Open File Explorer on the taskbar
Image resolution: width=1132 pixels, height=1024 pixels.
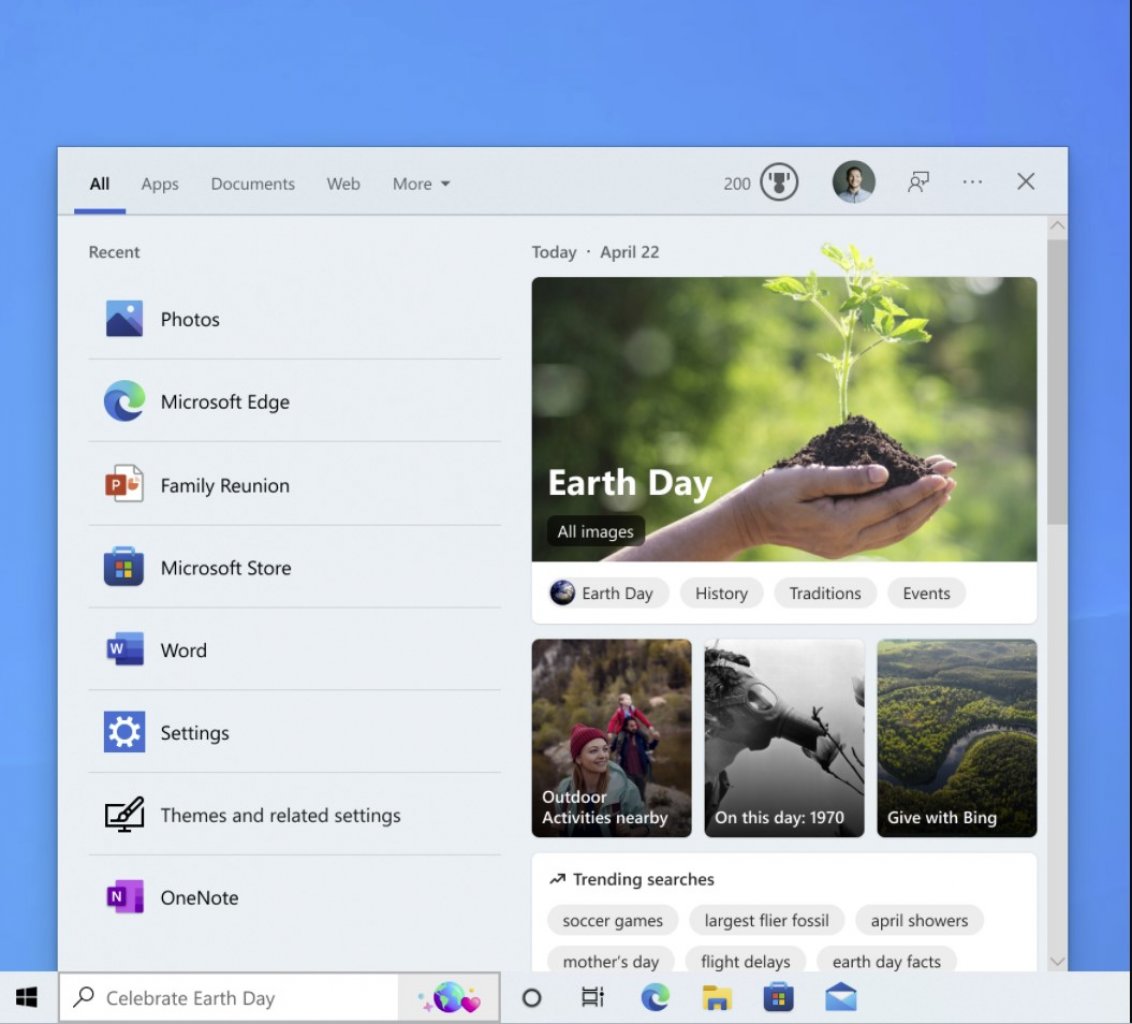coord(717,997)
